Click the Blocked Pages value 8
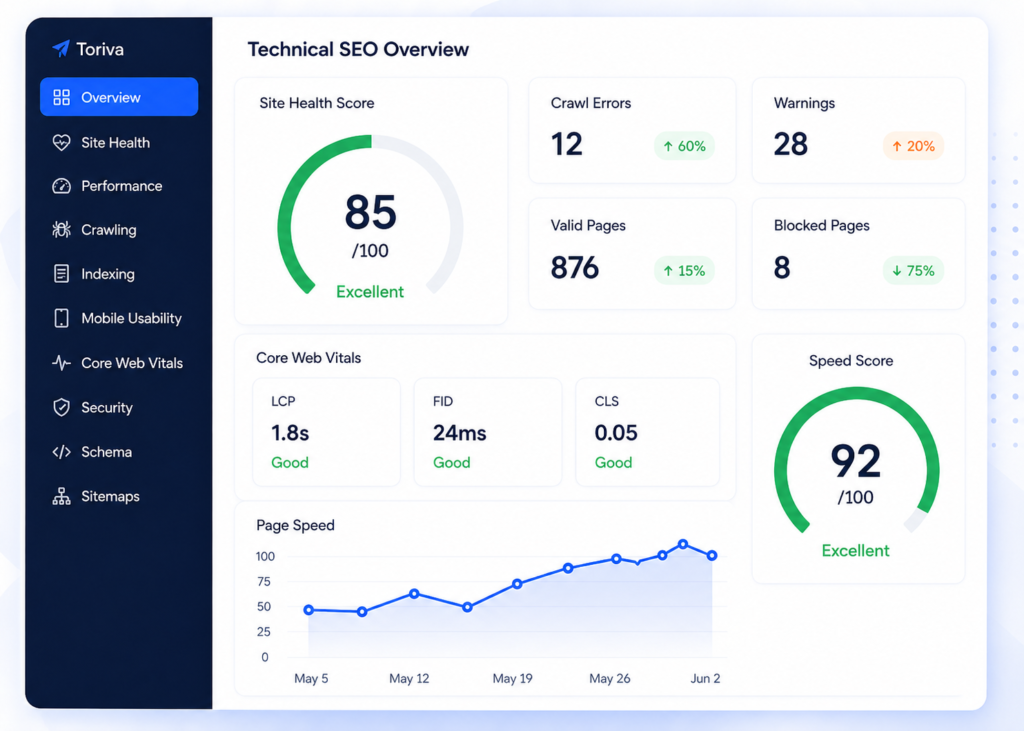The image size is (1024, 731). coord(782,268)
